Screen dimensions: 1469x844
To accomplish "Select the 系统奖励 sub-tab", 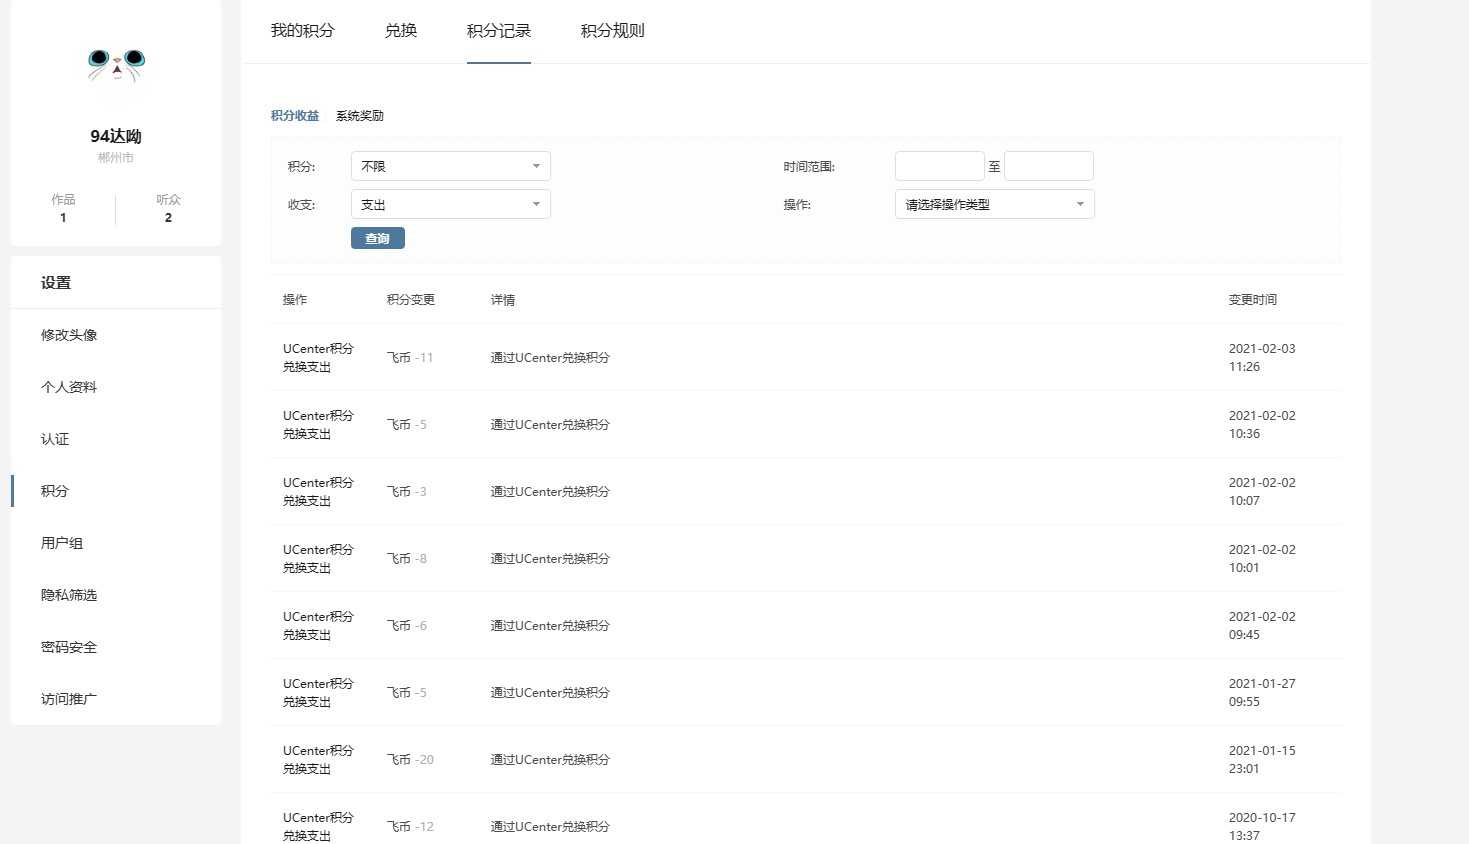I will click(x=359, y=114).
